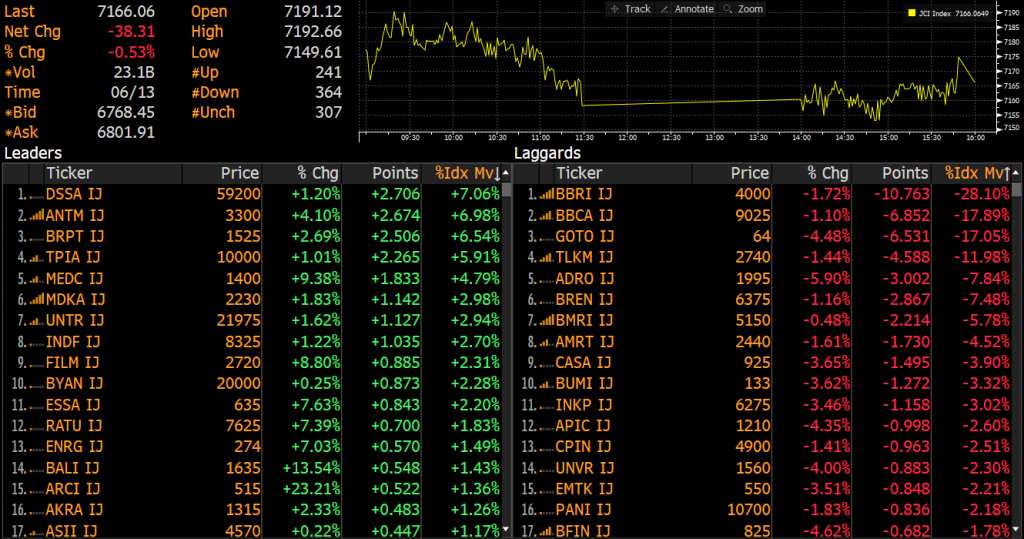The image size is (1024, 539).
Task: Select the Last value 7166.06
Action: pyautogui.click(x=126, y=11)
